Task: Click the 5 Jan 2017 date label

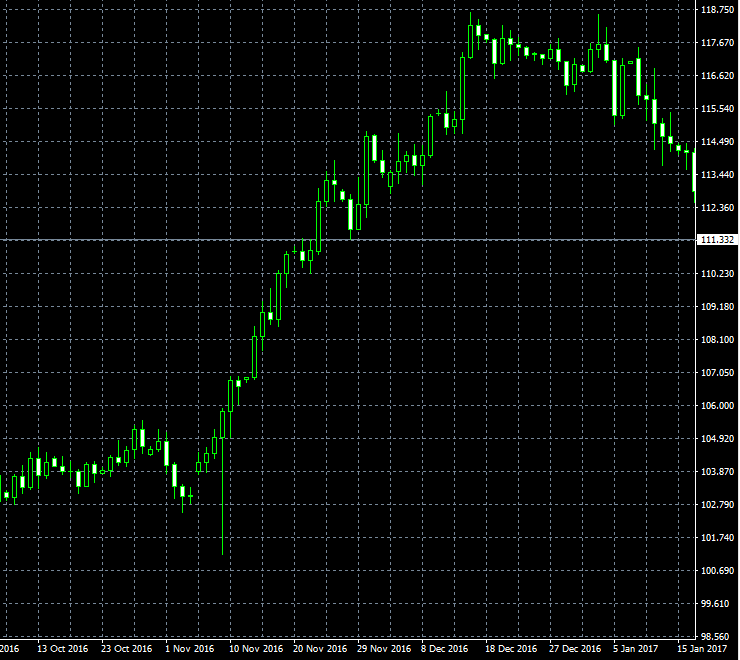Action: [636, 649]
